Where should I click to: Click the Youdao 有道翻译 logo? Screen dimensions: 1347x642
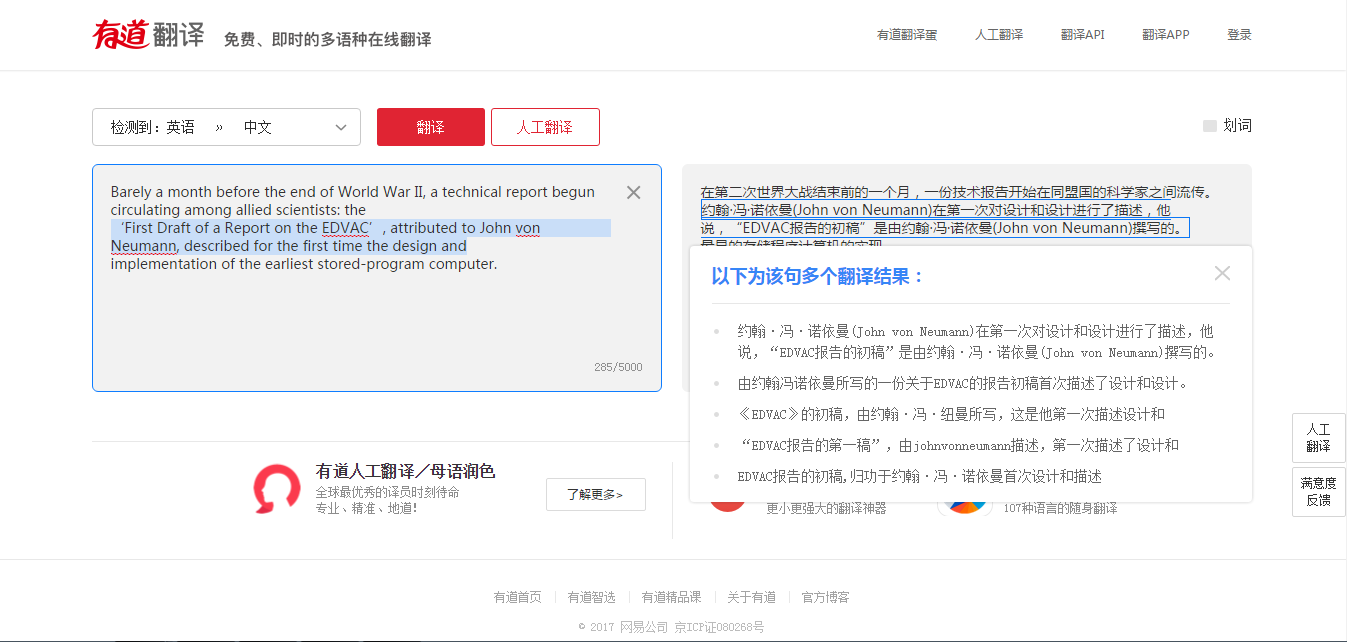148,35
